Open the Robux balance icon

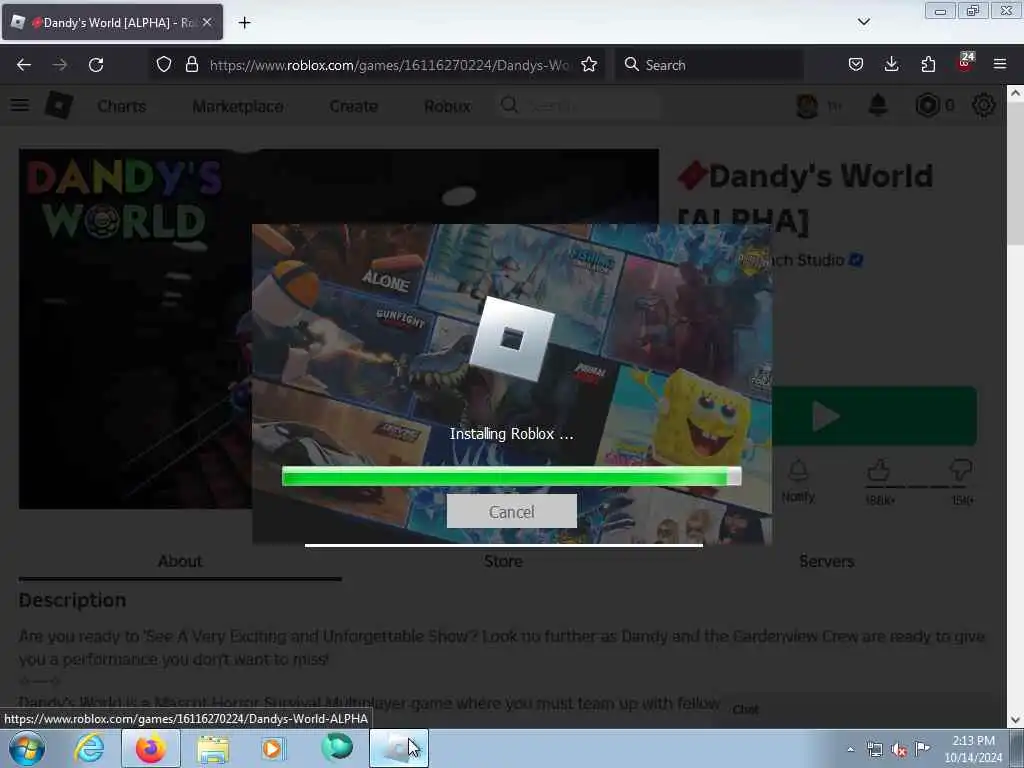[927, 105]
